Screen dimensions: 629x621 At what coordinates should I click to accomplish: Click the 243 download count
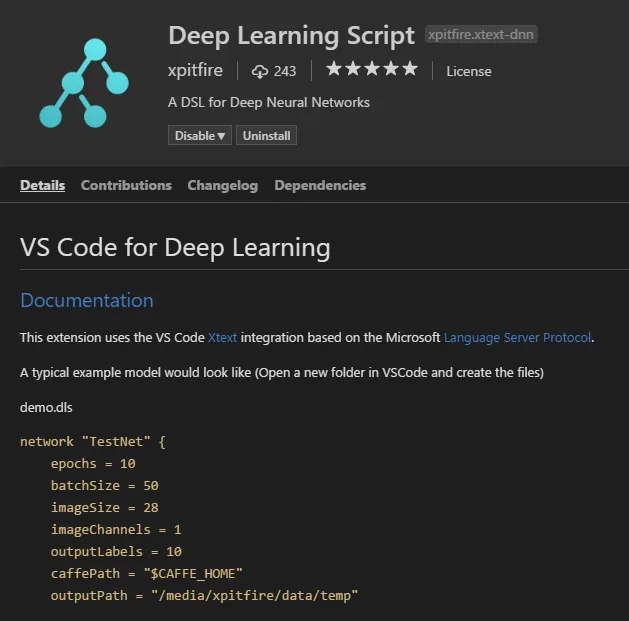click(285, 71)
